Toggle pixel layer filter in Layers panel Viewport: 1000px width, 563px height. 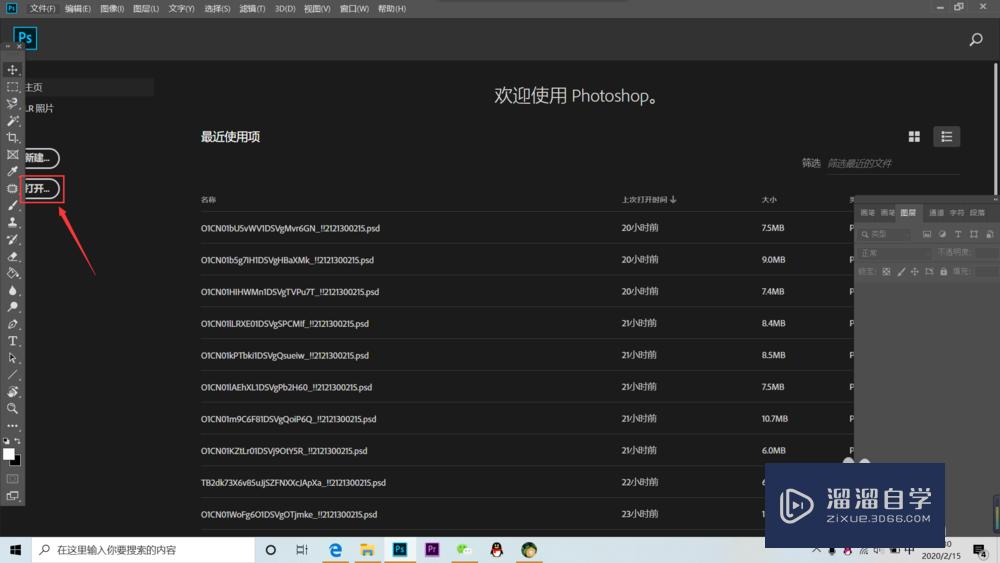[x=927, y=234]
